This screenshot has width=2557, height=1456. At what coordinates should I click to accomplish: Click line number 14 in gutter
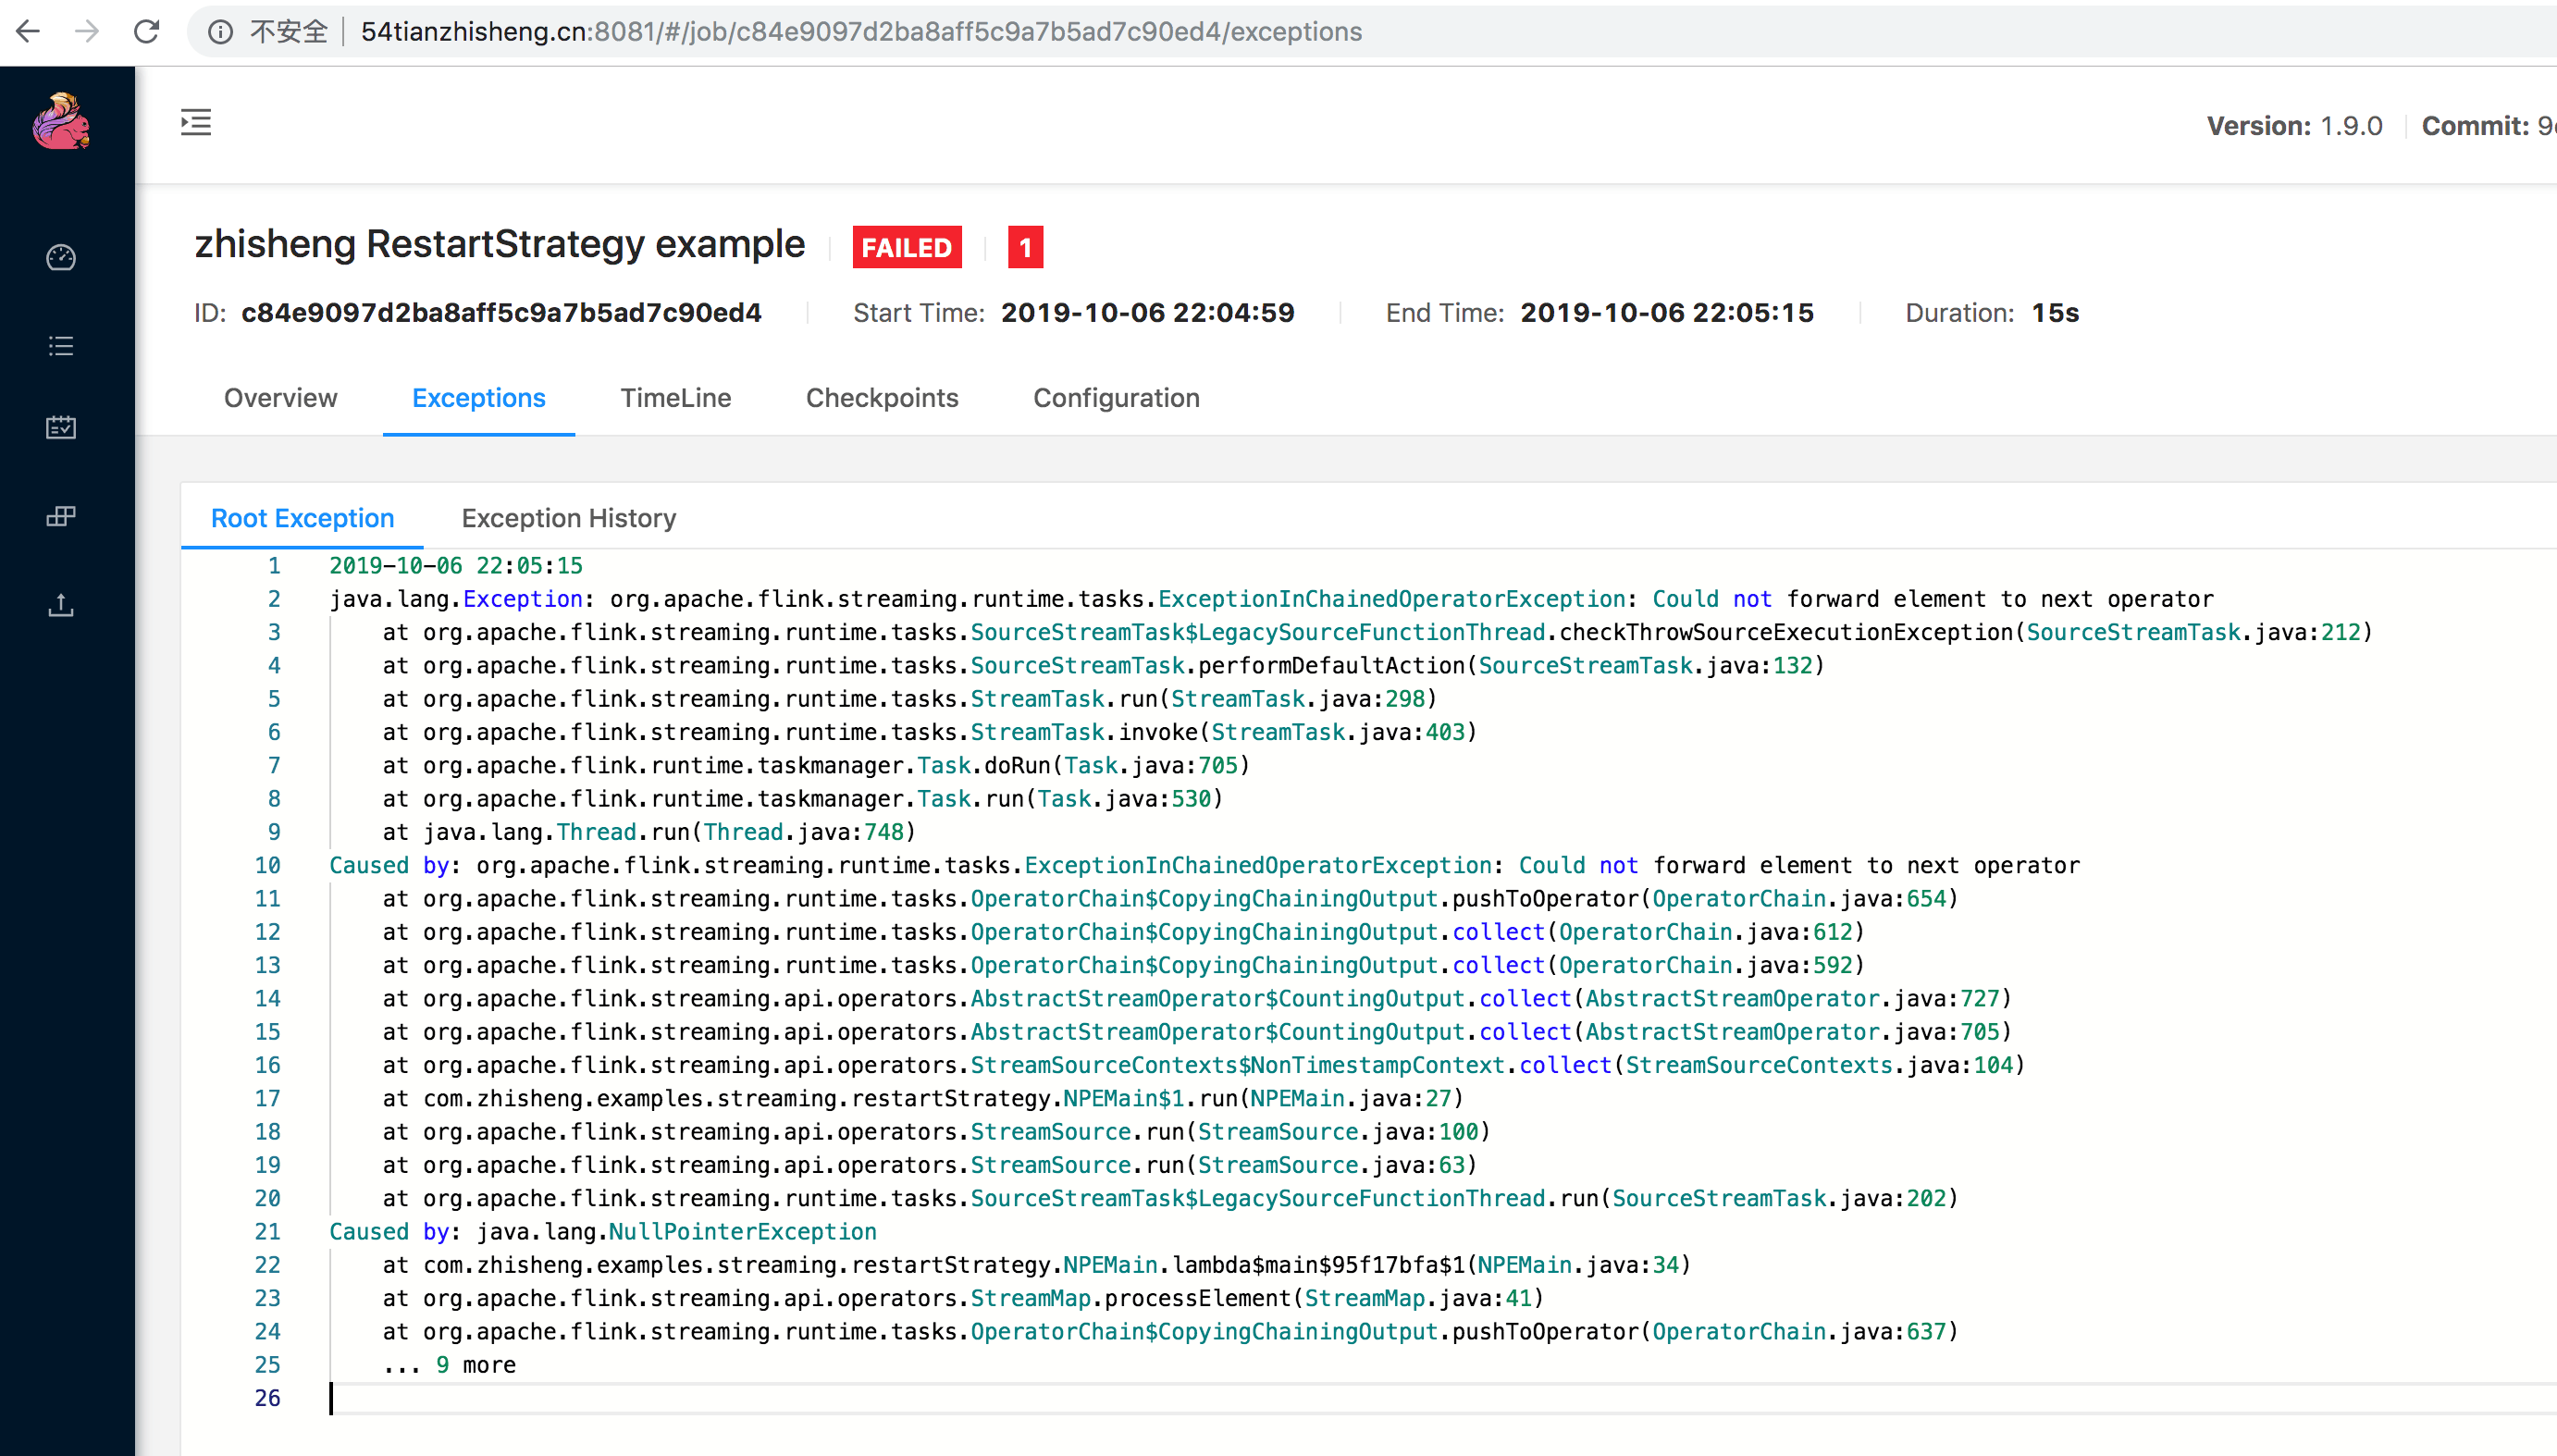click(267, 999)
